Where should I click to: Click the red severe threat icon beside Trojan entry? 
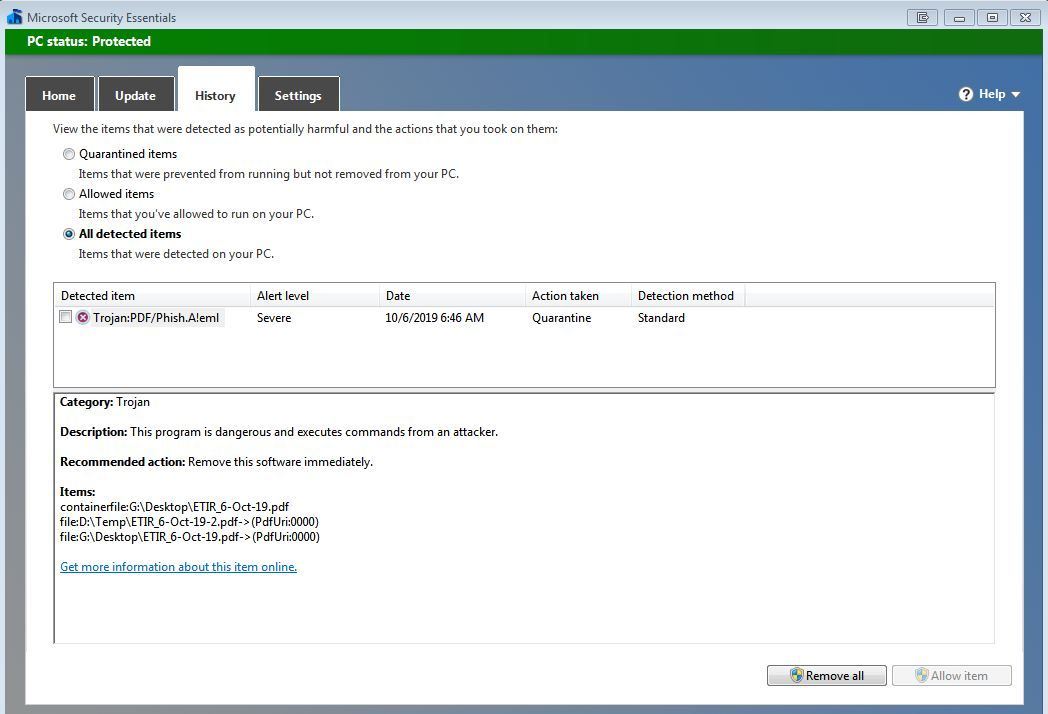tap(83, 318)
